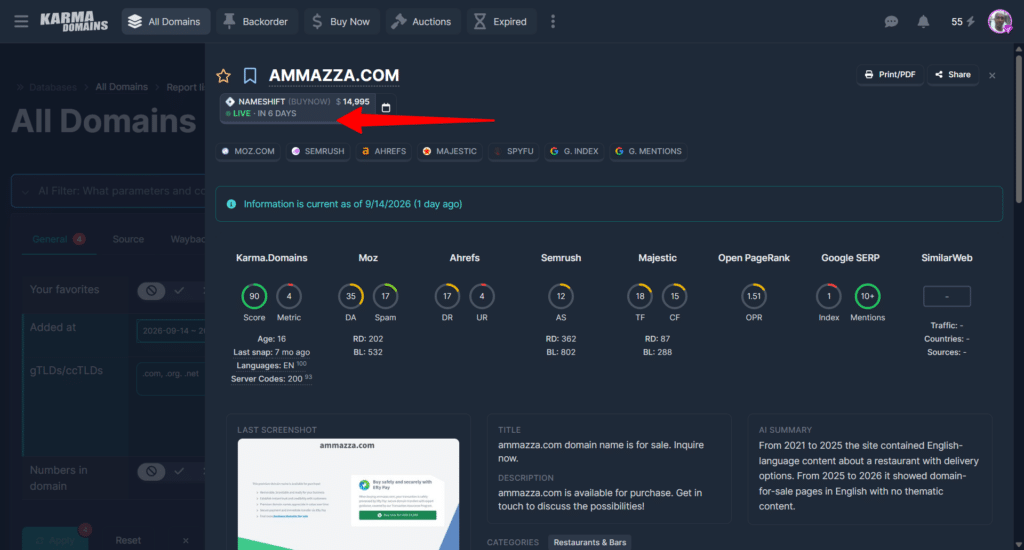1024x550 pixels.
Task: Click Semrush BL: 802 value
Action: pyautogui.click(x=561, y=352)
